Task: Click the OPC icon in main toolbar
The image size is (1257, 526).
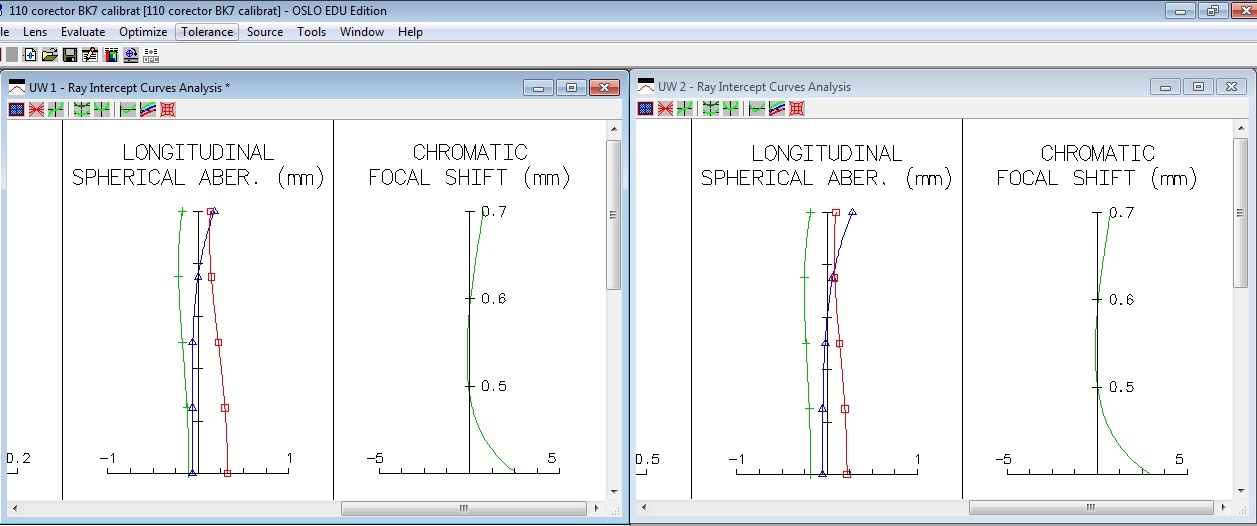Action: pyautogui.click(x=151, y=55)
